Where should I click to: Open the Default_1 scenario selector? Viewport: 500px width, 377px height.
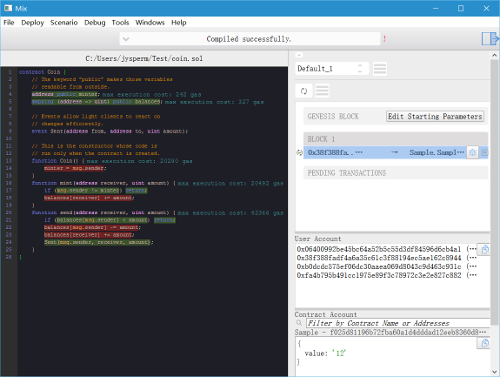(x=332, y=69)
